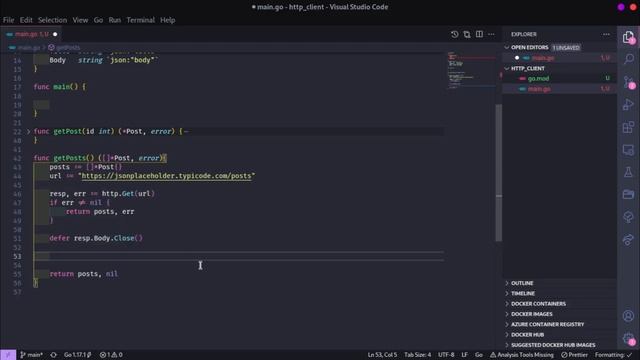Select the main.go editor tab
This screenshot has height=360, width=640.
point(31,34)
